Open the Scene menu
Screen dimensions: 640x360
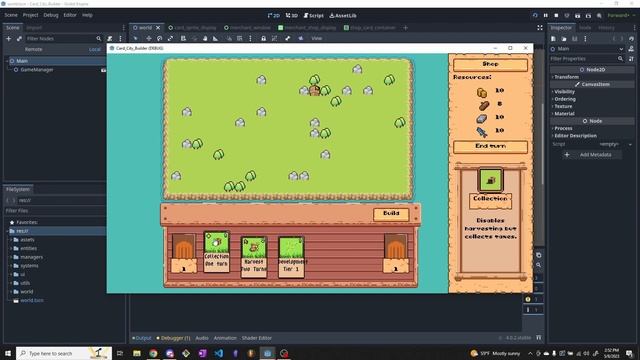[x=11, y=15]
